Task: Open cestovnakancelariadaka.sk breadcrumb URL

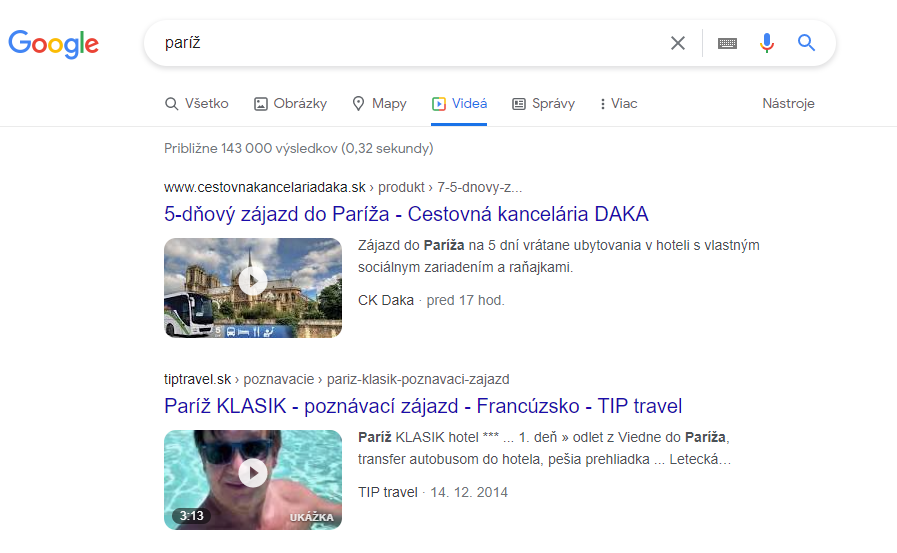Action: click(x=343, y=187)
